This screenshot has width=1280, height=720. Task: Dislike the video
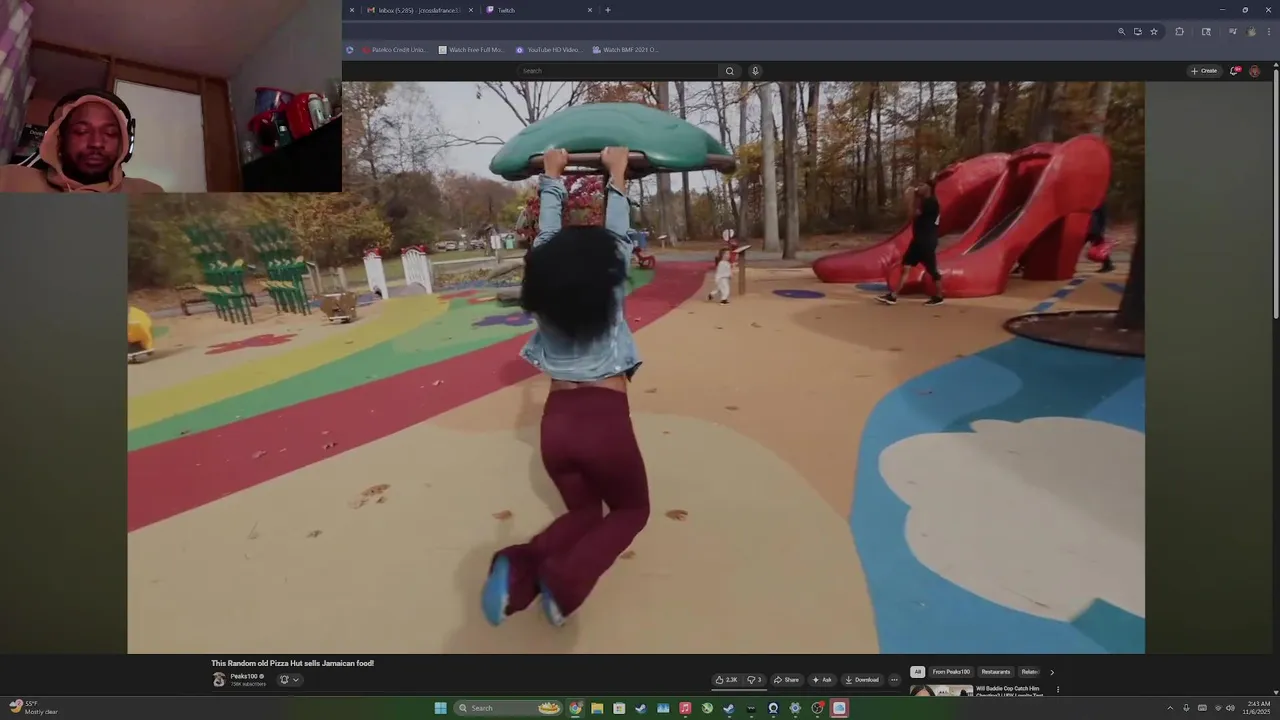pyautogui.click(x=754, y=680)
